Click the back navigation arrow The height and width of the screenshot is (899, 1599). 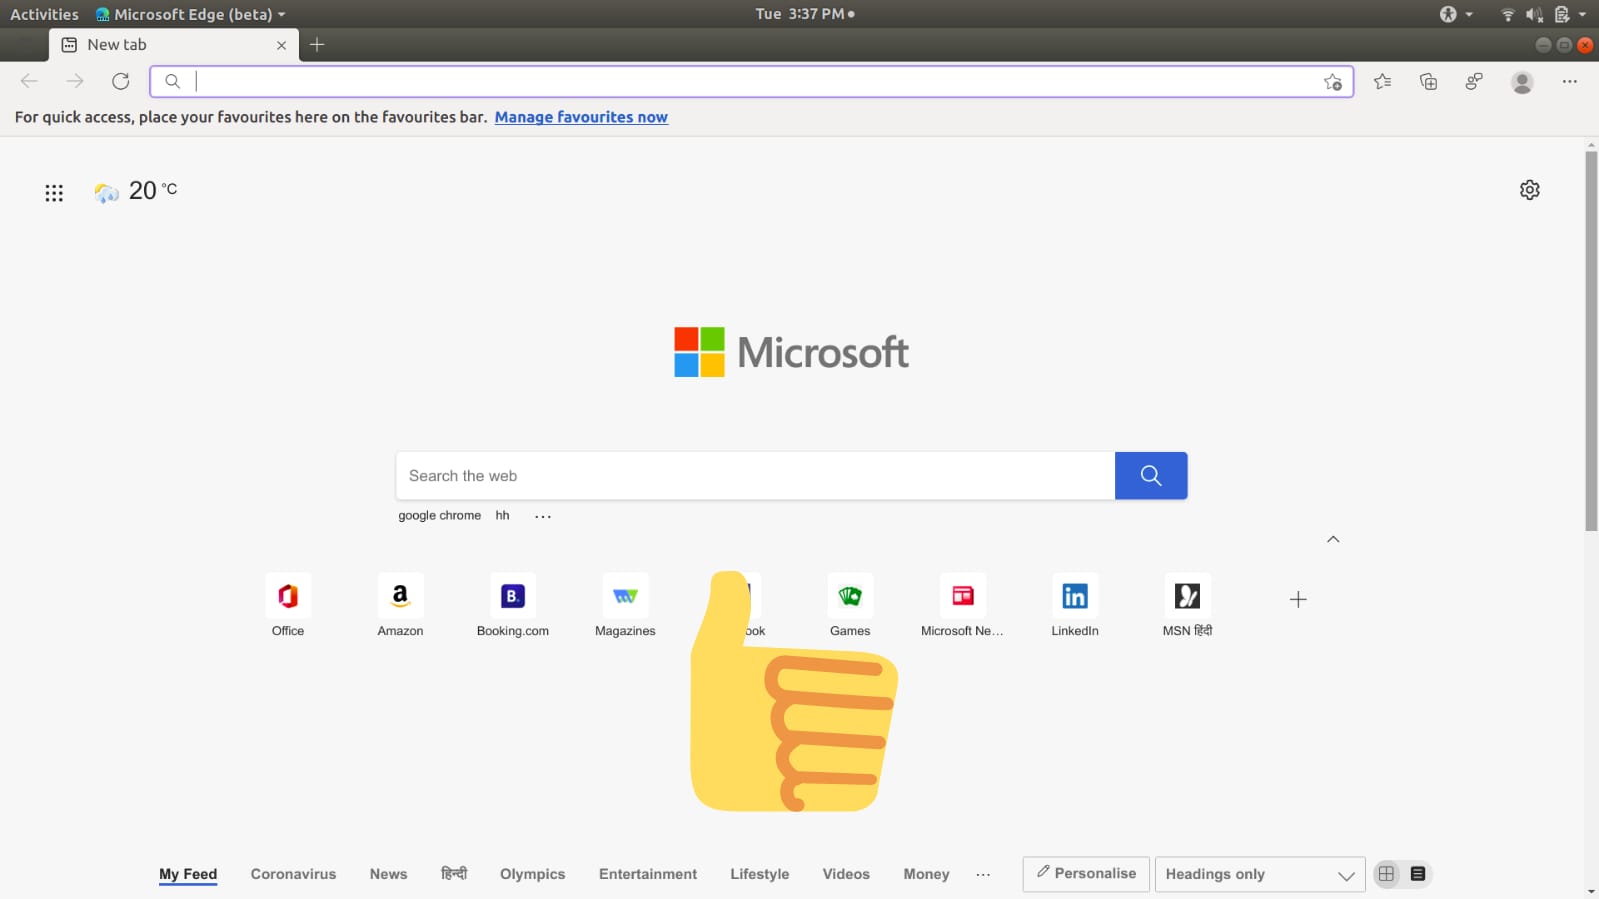coord(29,81)
